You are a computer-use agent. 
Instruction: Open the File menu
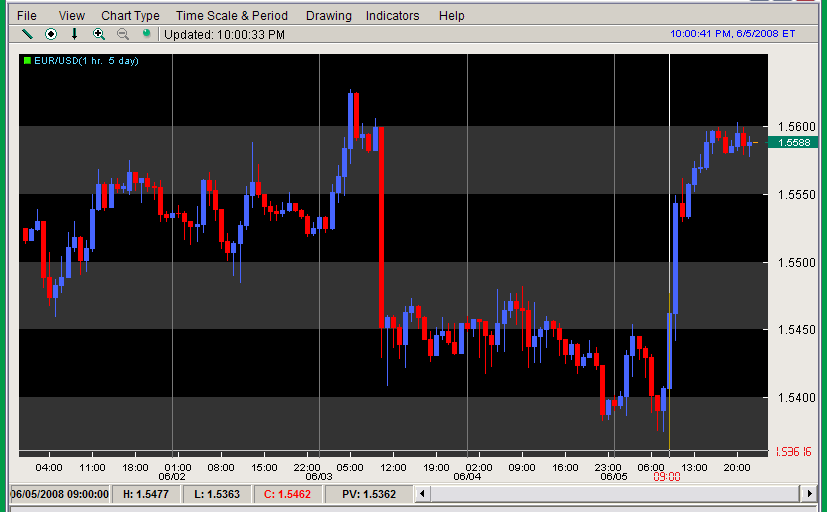[27, 15]
